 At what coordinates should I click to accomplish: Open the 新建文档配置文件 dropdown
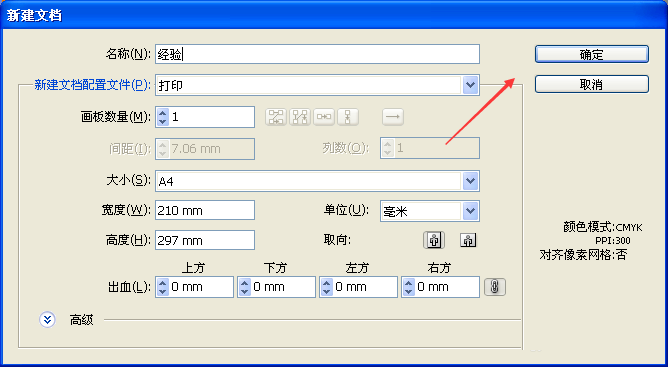[x=317, y=85]
